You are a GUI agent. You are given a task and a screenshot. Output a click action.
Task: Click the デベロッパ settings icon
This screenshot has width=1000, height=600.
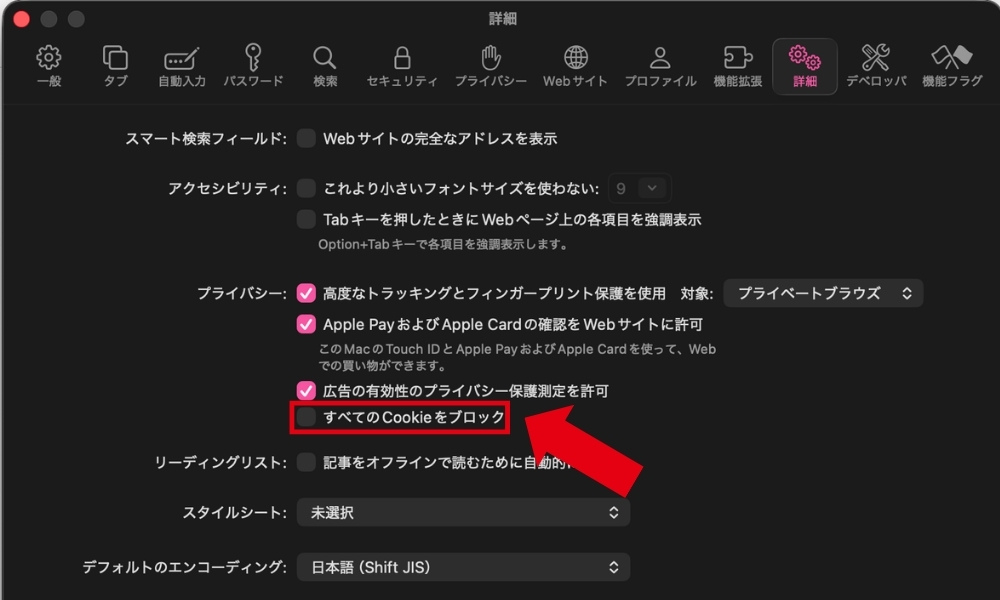pyautogui.click(x=875, y=65)
